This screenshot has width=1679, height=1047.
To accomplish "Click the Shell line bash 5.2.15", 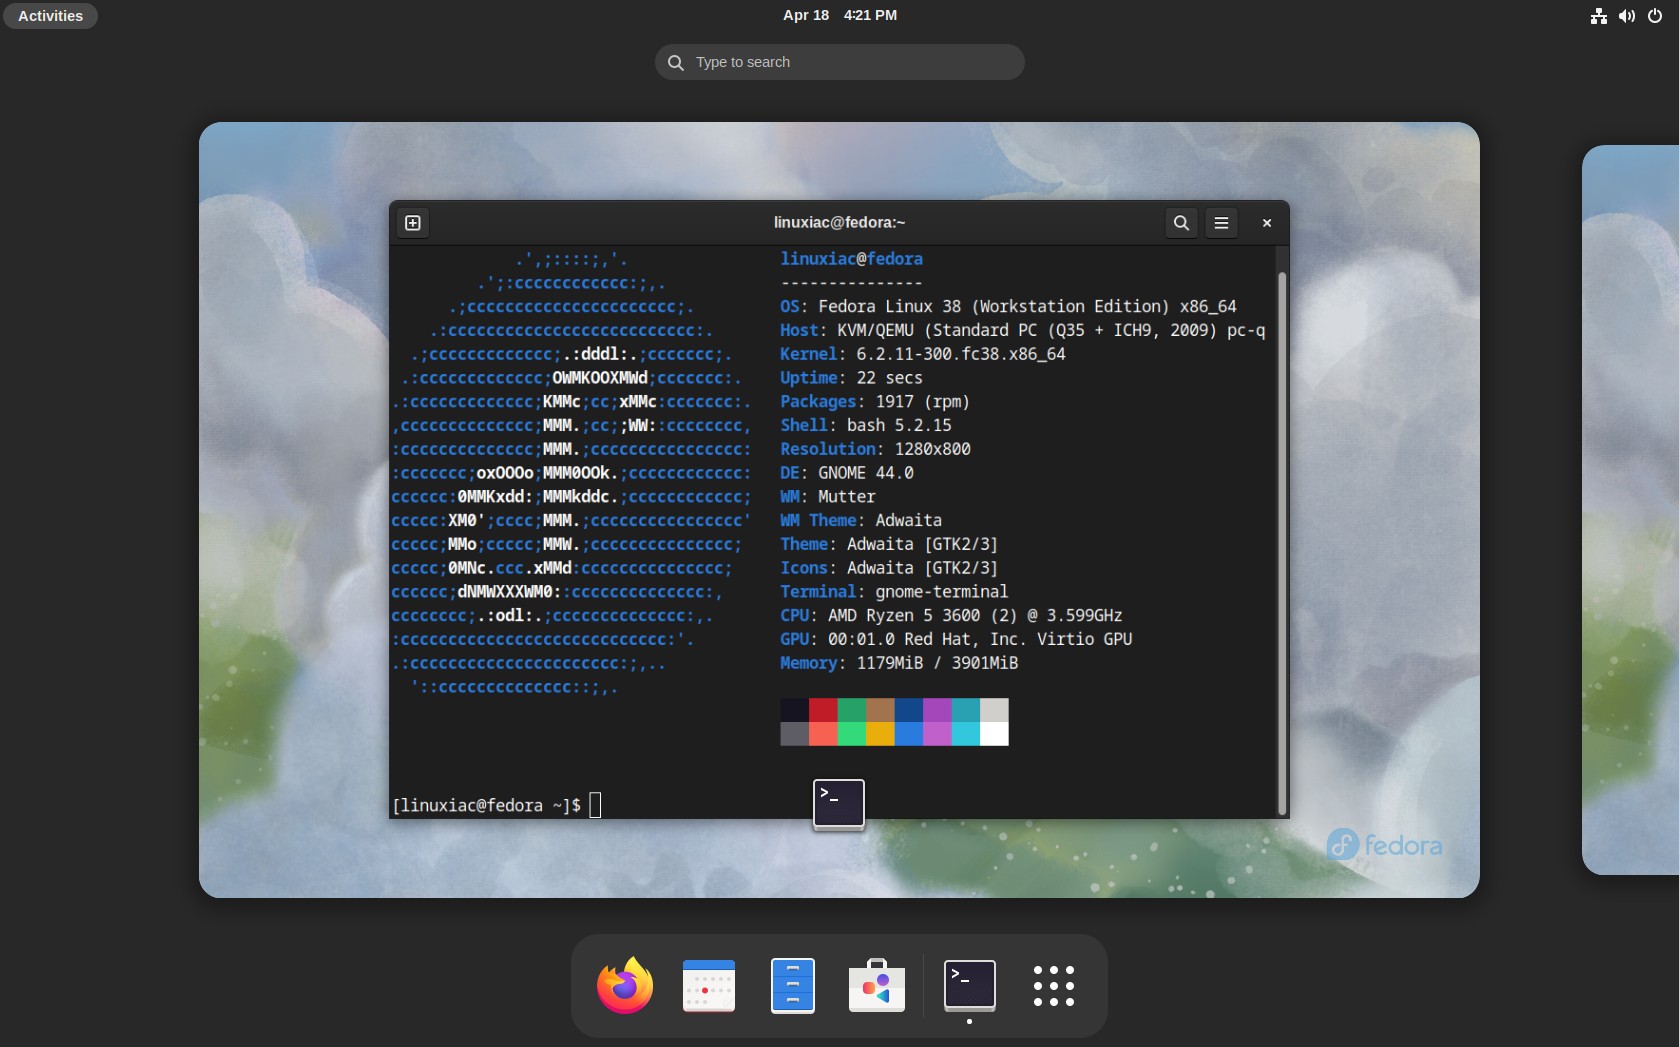I will click(866, 426).
